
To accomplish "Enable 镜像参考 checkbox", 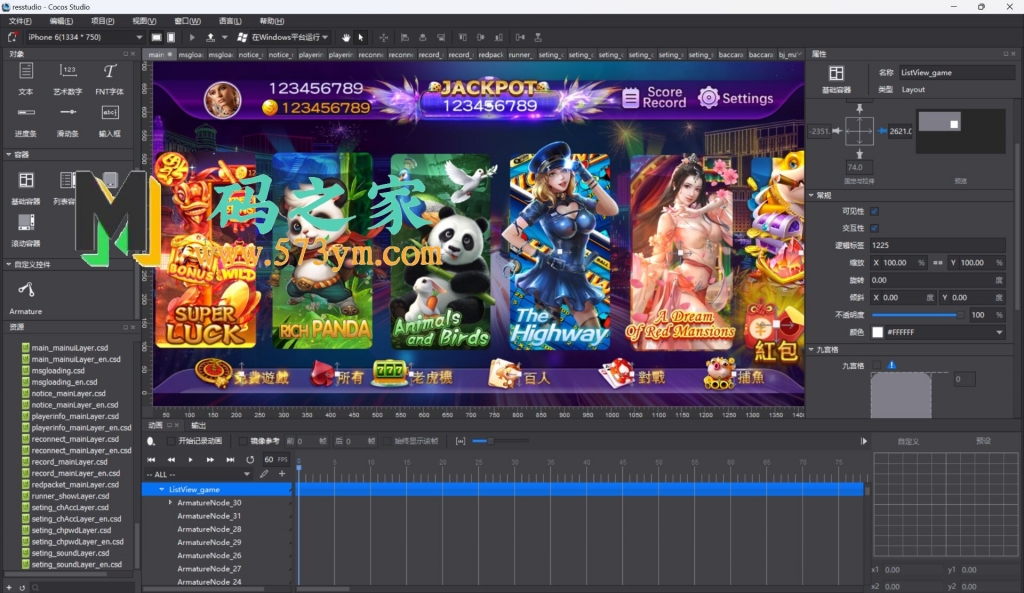I will click(243, 441).
